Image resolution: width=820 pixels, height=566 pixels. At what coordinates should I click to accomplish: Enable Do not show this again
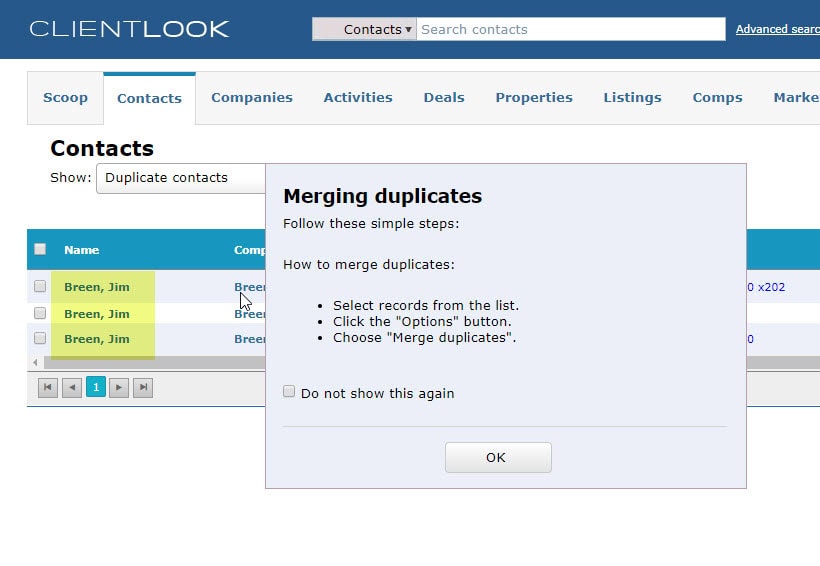[x=289, y=391]
